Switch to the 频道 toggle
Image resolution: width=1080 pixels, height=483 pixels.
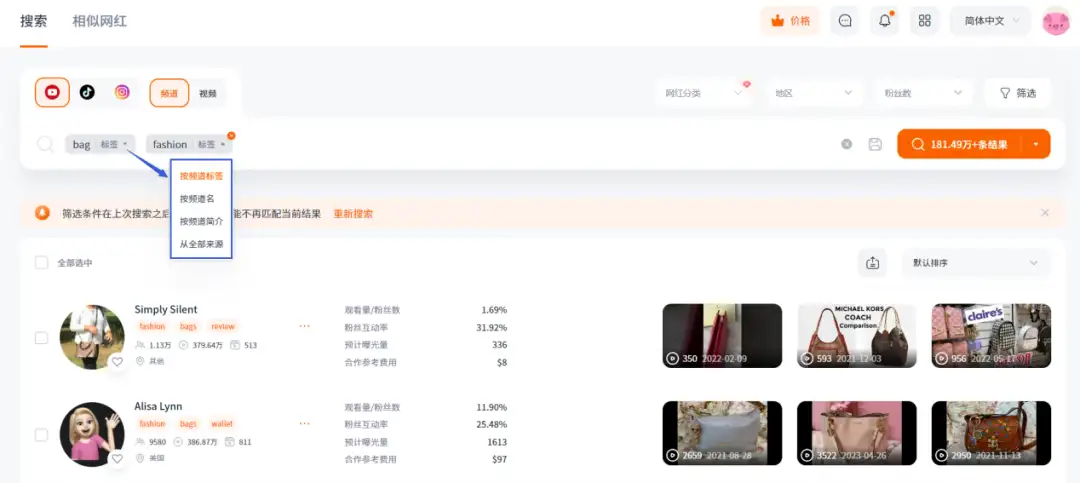[169, 93]
